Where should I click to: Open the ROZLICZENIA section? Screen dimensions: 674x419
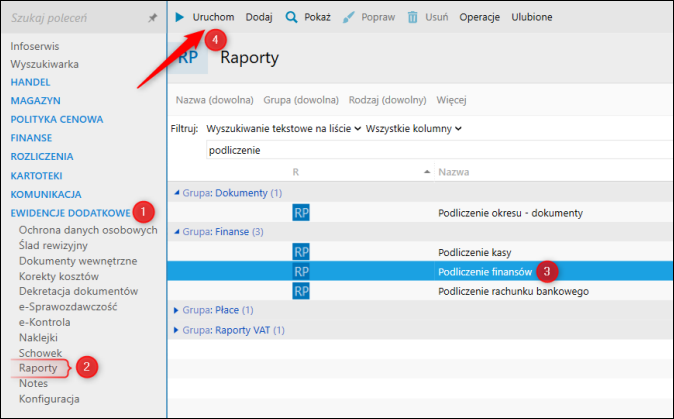pyautogui.click(x=42, y=156)
